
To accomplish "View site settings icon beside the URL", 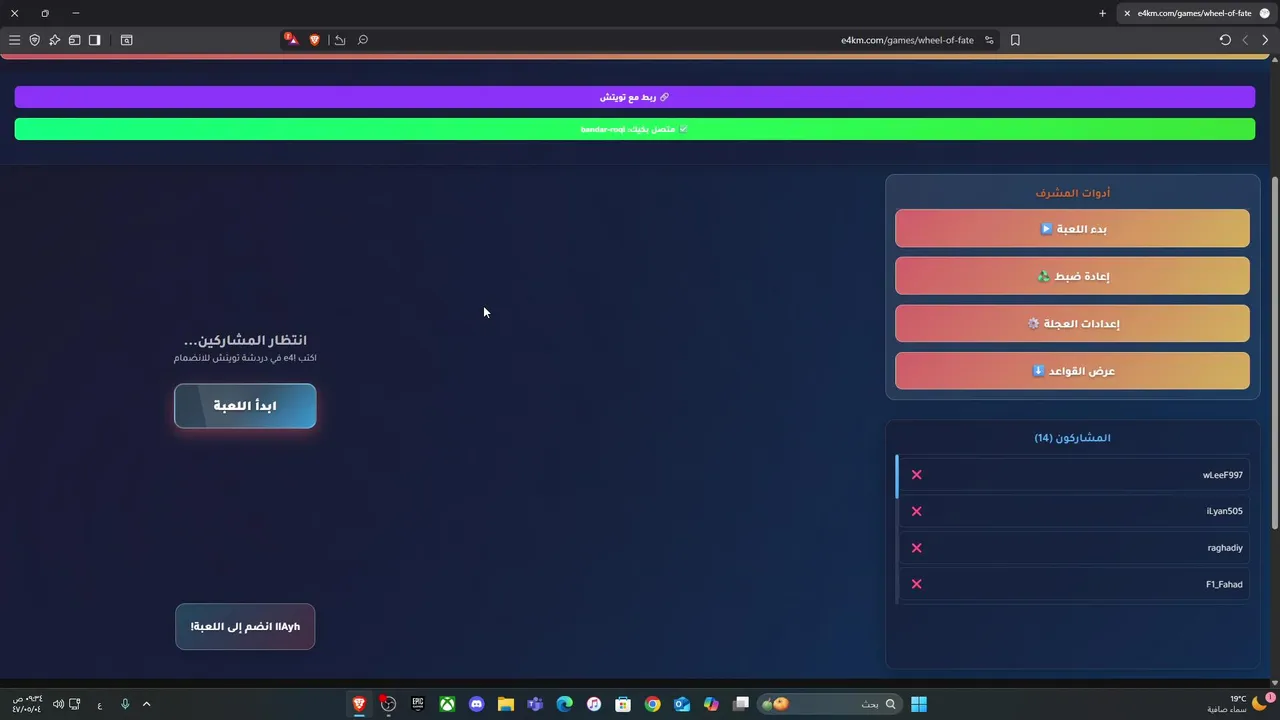I will pyautogui.click(x=989, y=40).
